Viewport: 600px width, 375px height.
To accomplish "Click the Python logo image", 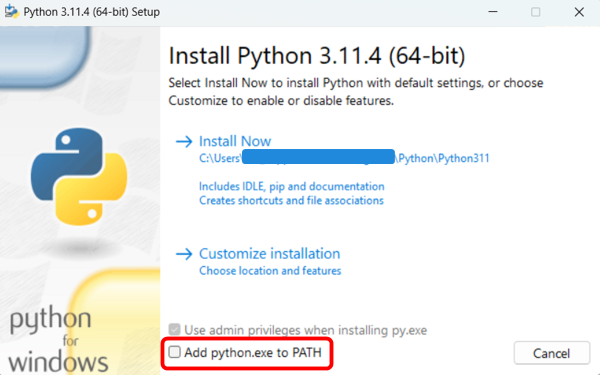I will pyautogui.click(x=80, y=177).
